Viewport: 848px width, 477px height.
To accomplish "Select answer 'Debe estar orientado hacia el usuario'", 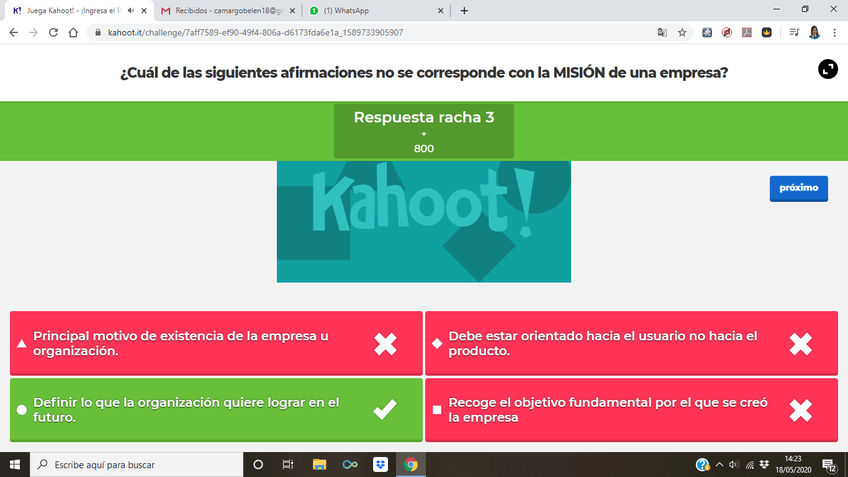I will click(631, 343).
